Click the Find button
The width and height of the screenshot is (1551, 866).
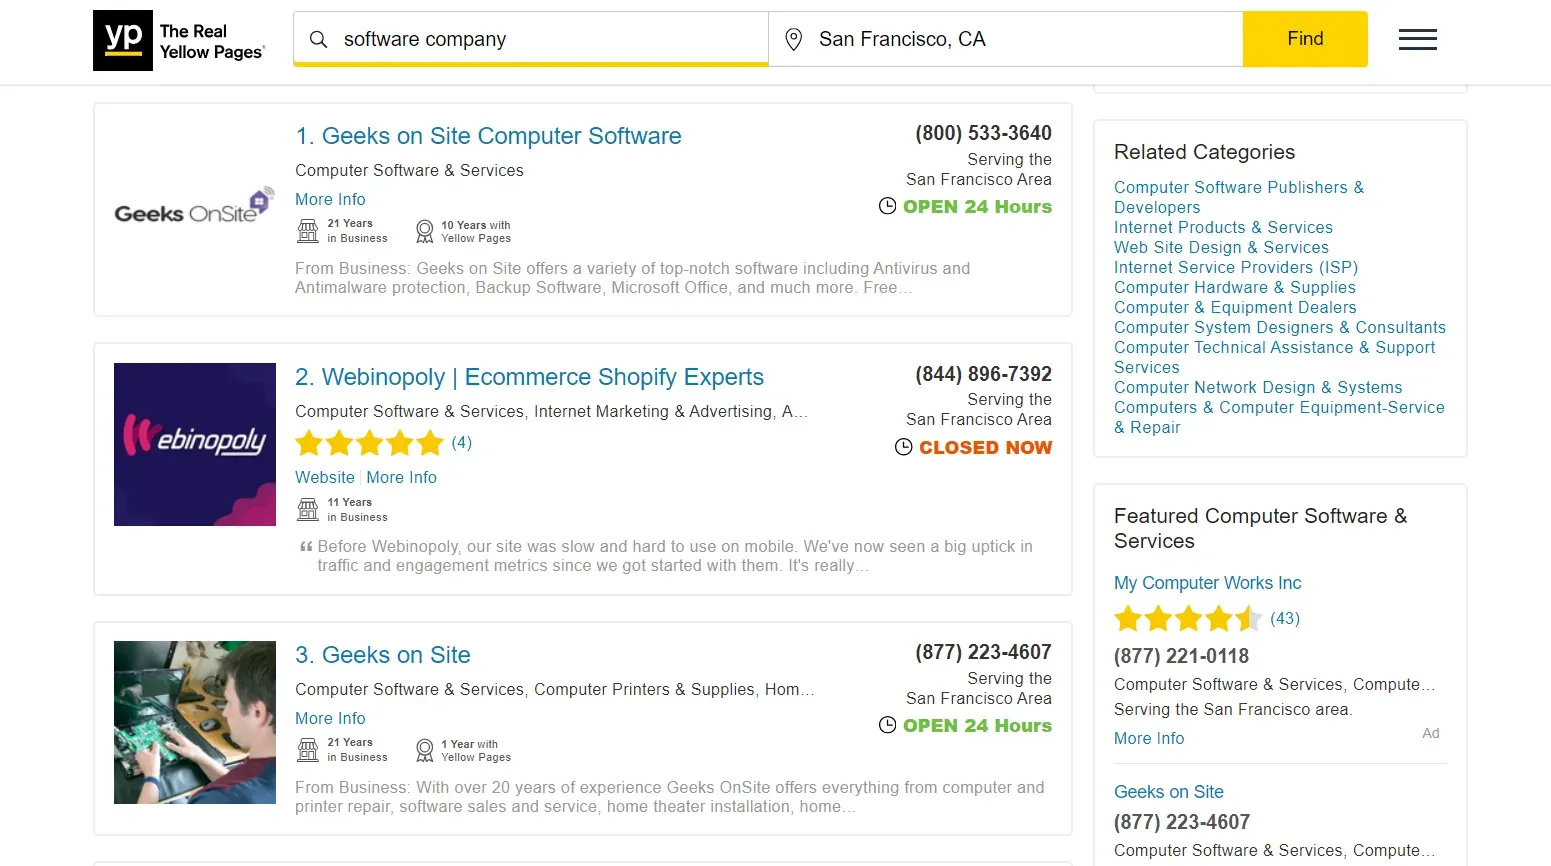point(1304,38)
